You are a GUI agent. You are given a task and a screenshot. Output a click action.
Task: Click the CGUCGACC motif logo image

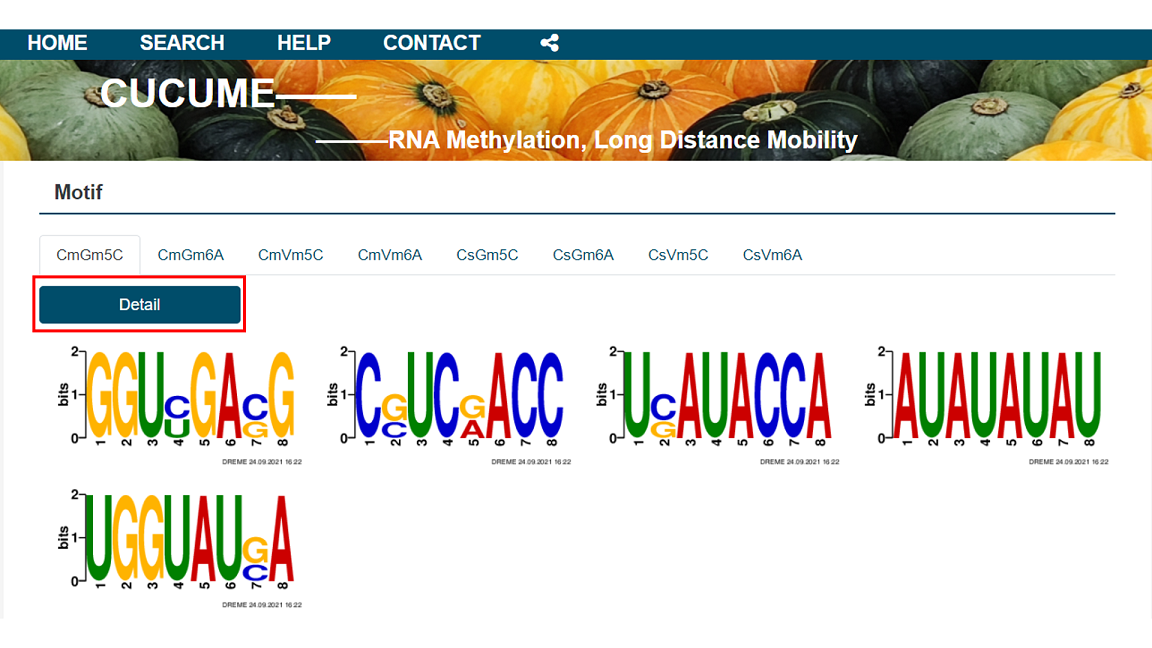point(448,405)
